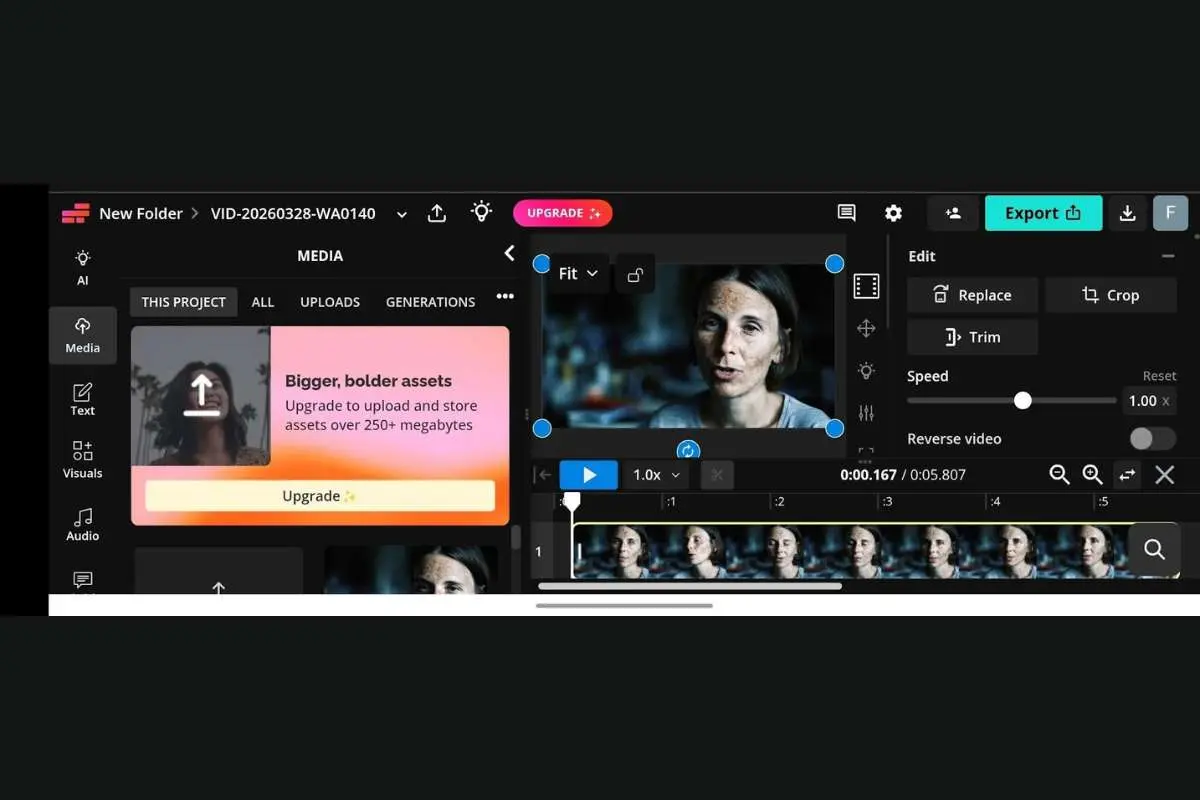This screenshot has width=1200, height=800.
Task: Toggle the rotate handle below the video preview
Action: pos(688,450)
